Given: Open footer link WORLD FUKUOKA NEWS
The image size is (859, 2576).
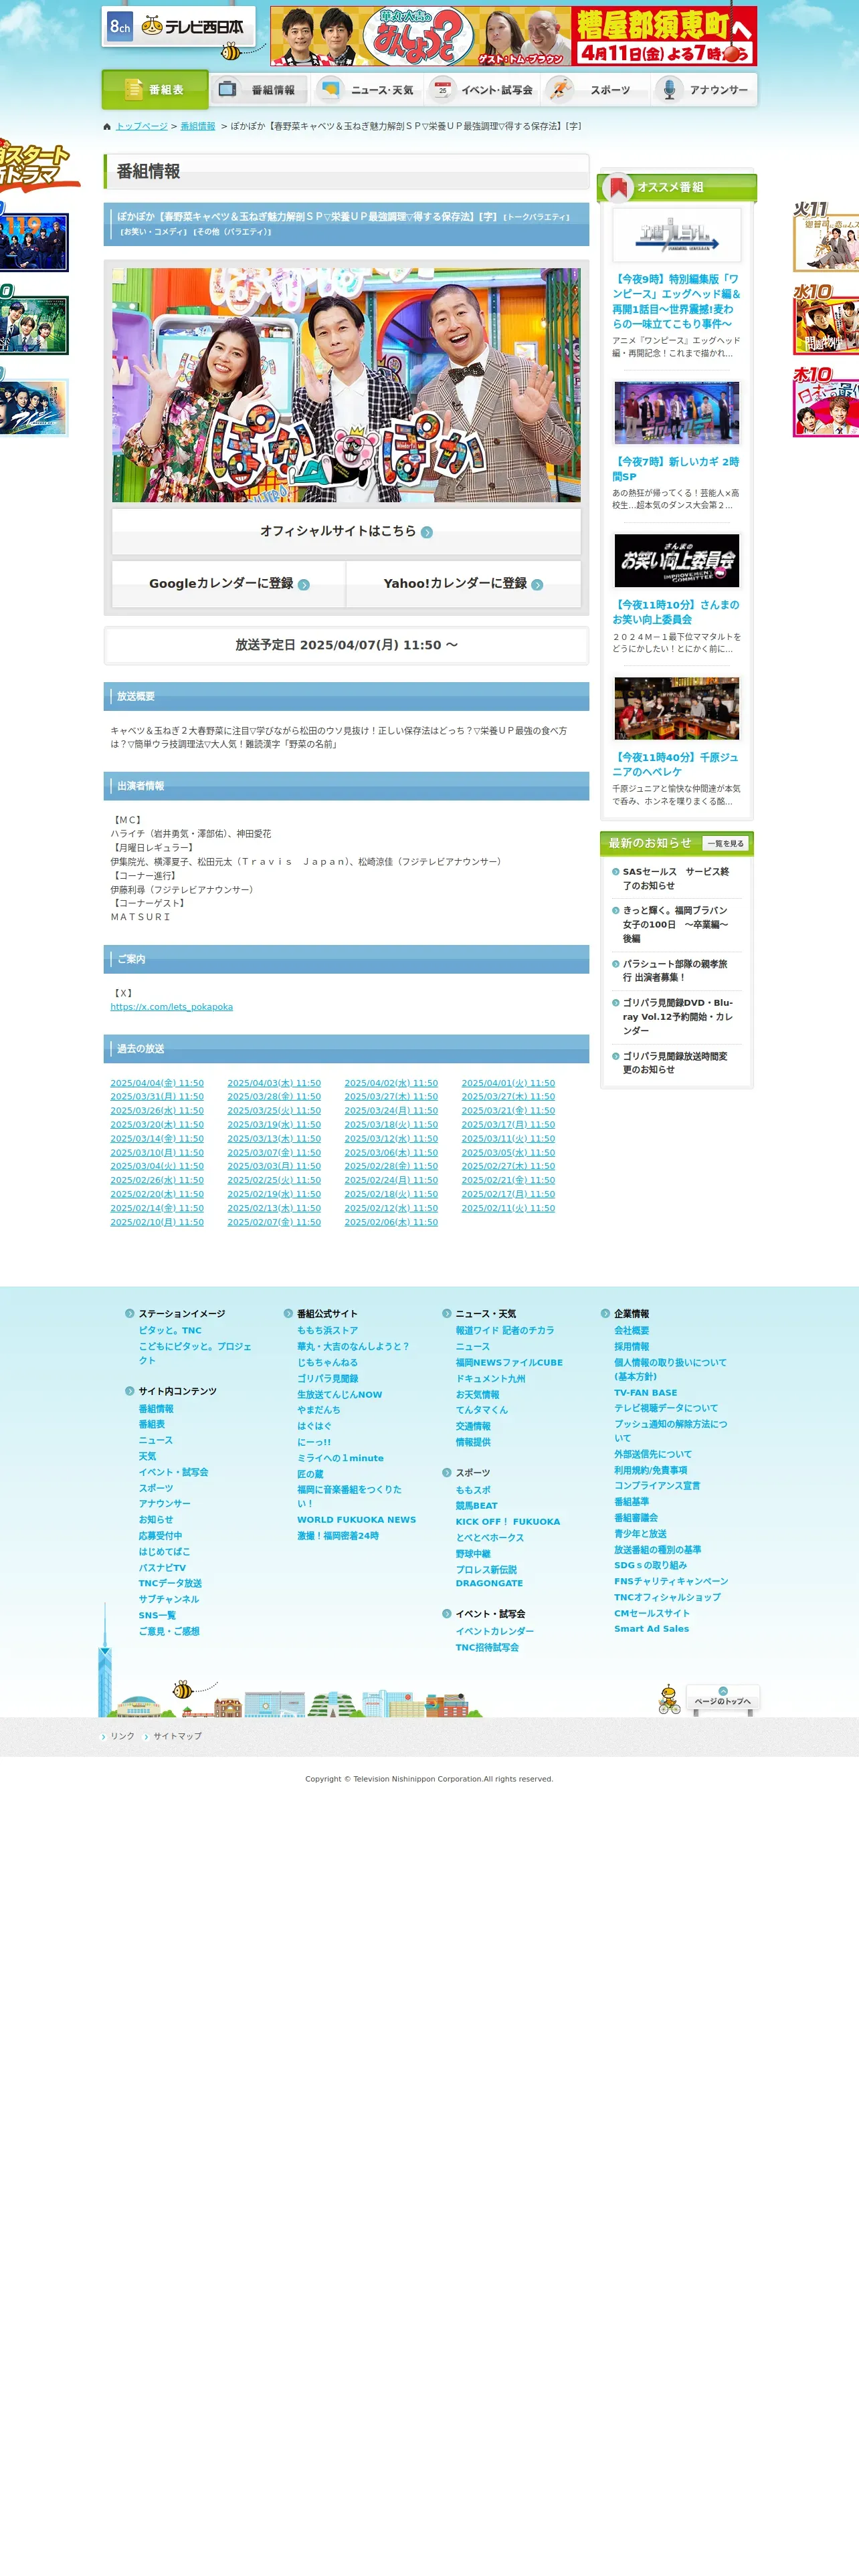Looking at the screenshot, I should coord(356,1520).
